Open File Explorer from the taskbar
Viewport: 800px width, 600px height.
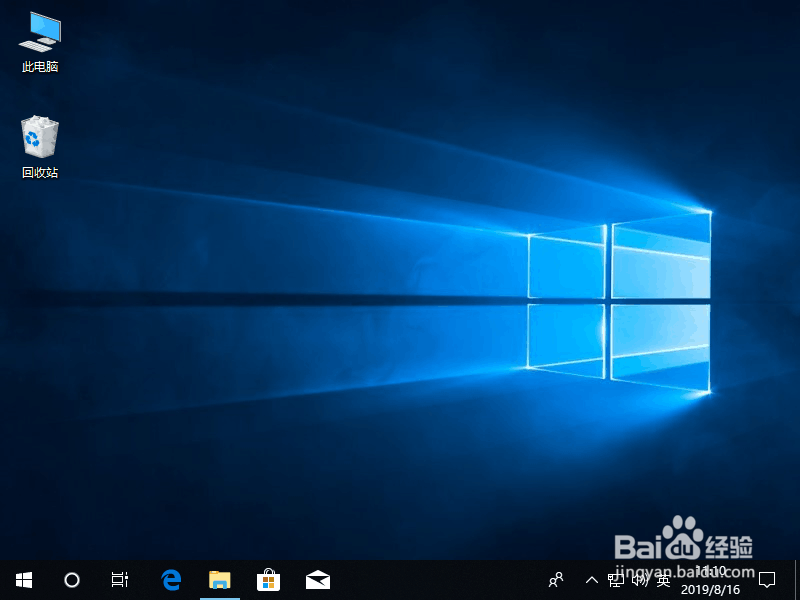pos(220,580)
